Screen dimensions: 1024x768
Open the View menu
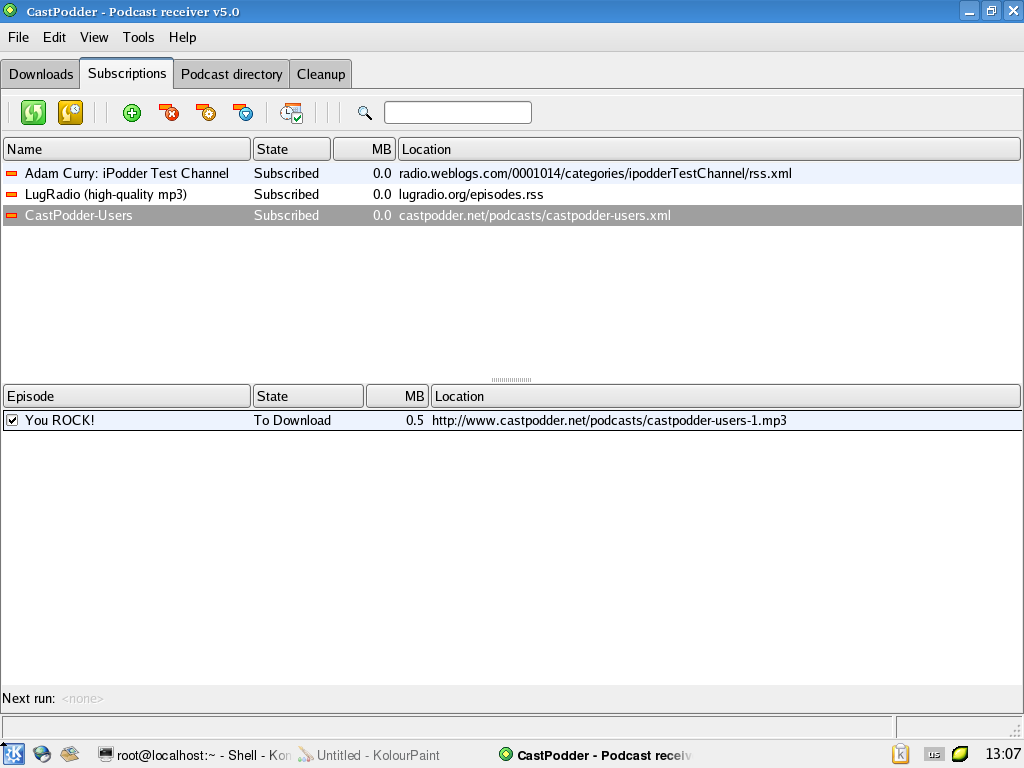click(94, 37)
